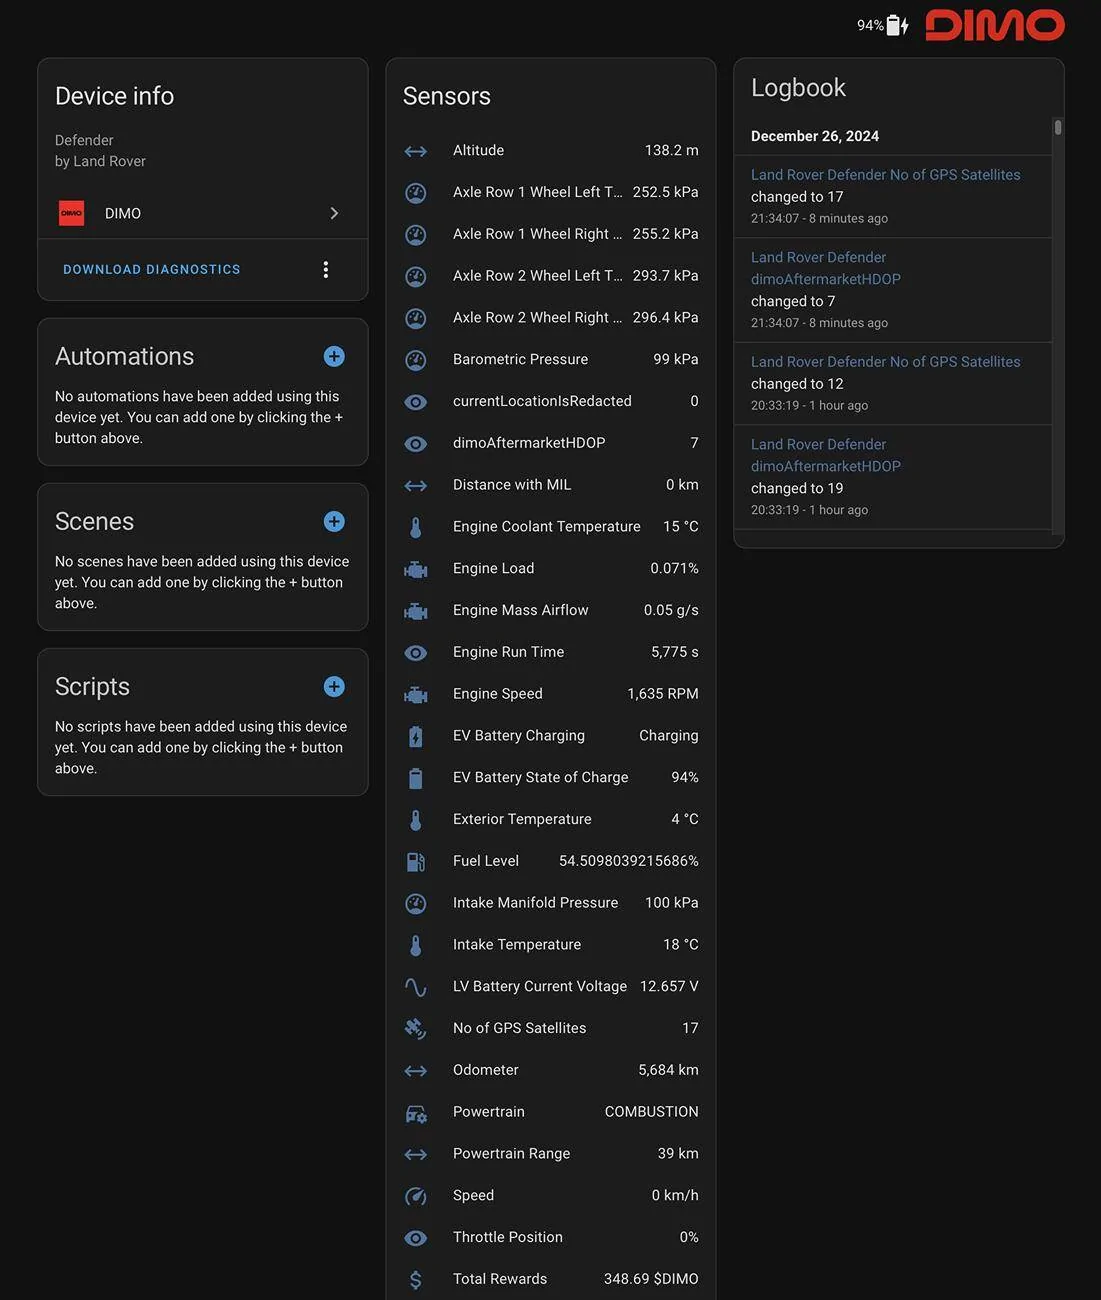
Task: Click the Engine Speed engine icon
Action: point(416,695)
